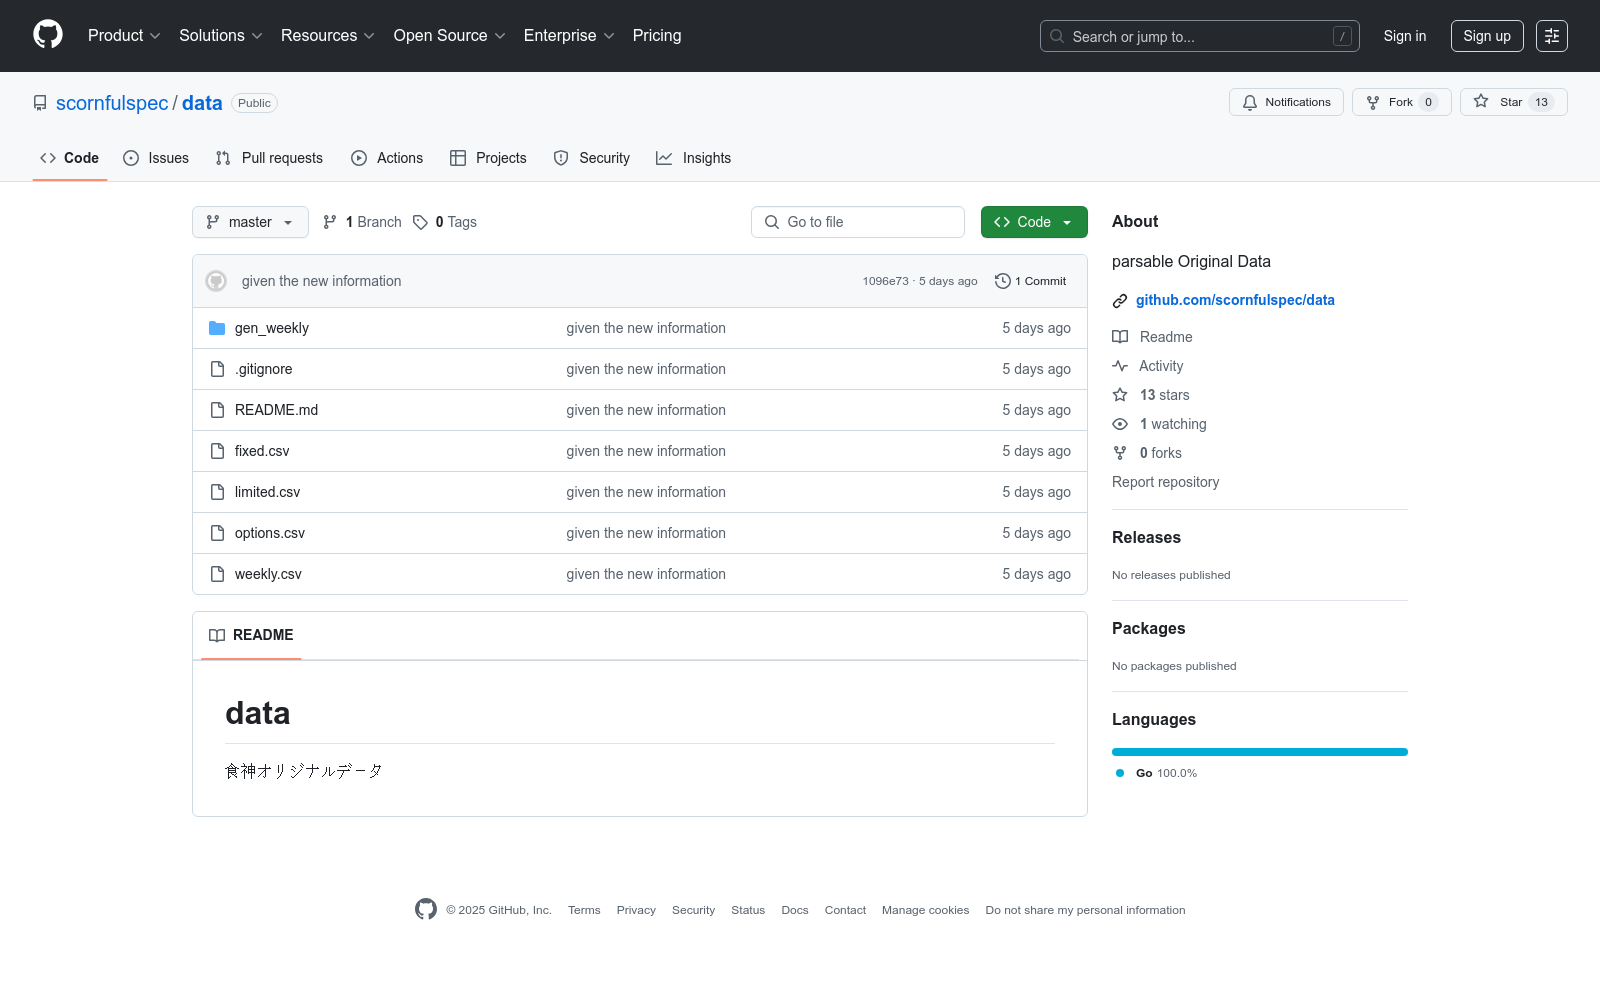Open the data repository name link

tap(202, 103)
